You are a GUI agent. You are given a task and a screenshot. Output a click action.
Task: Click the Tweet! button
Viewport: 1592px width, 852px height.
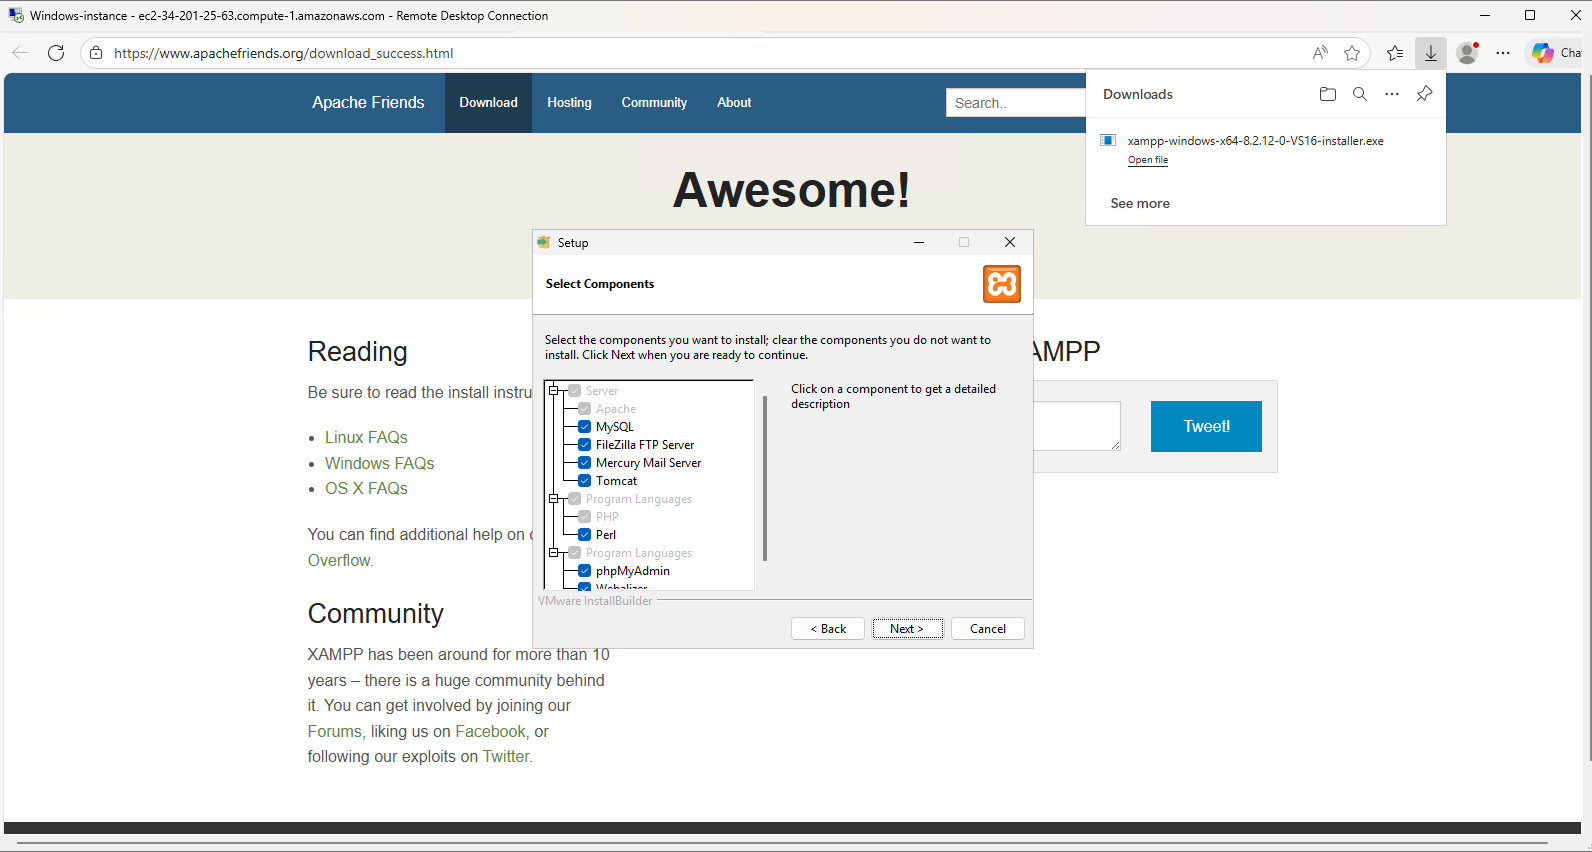1206,426
